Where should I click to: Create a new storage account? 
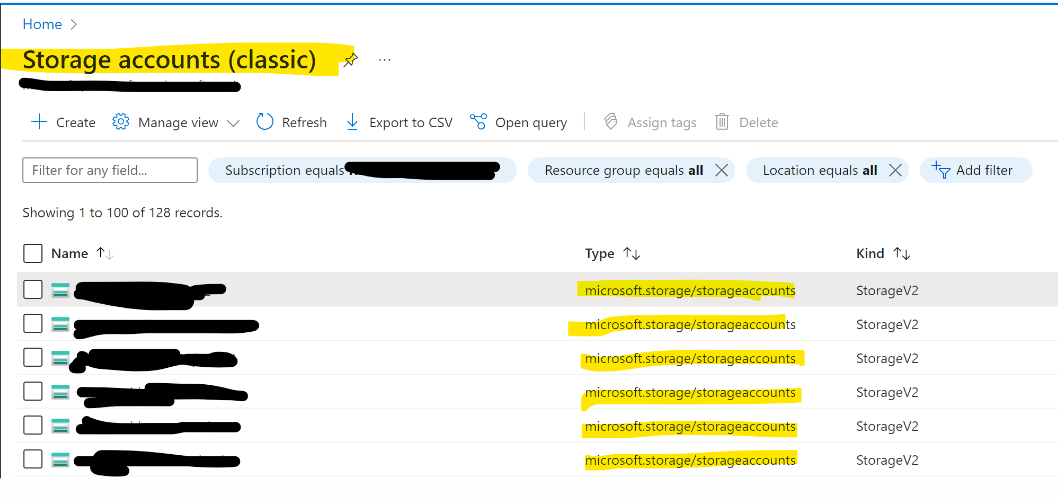click(63, 122)
